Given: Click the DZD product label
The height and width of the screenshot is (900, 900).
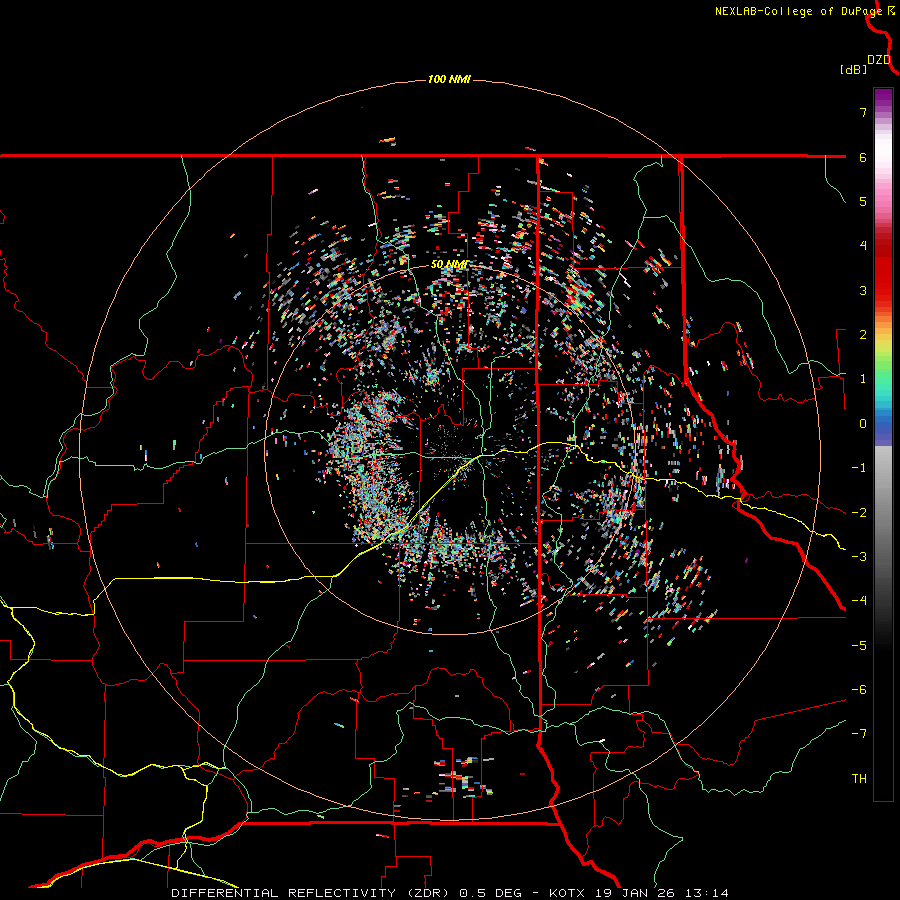Looking at the screenshot, I should point(879,60).
